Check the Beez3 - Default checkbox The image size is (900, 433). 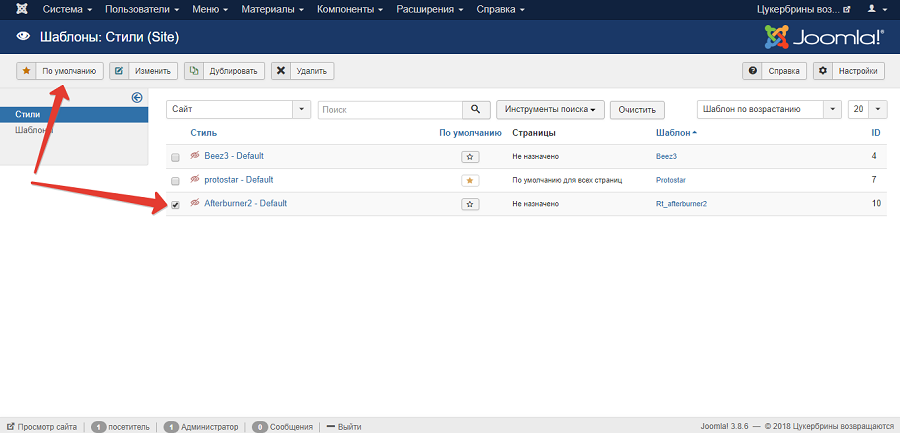point(176,158)
